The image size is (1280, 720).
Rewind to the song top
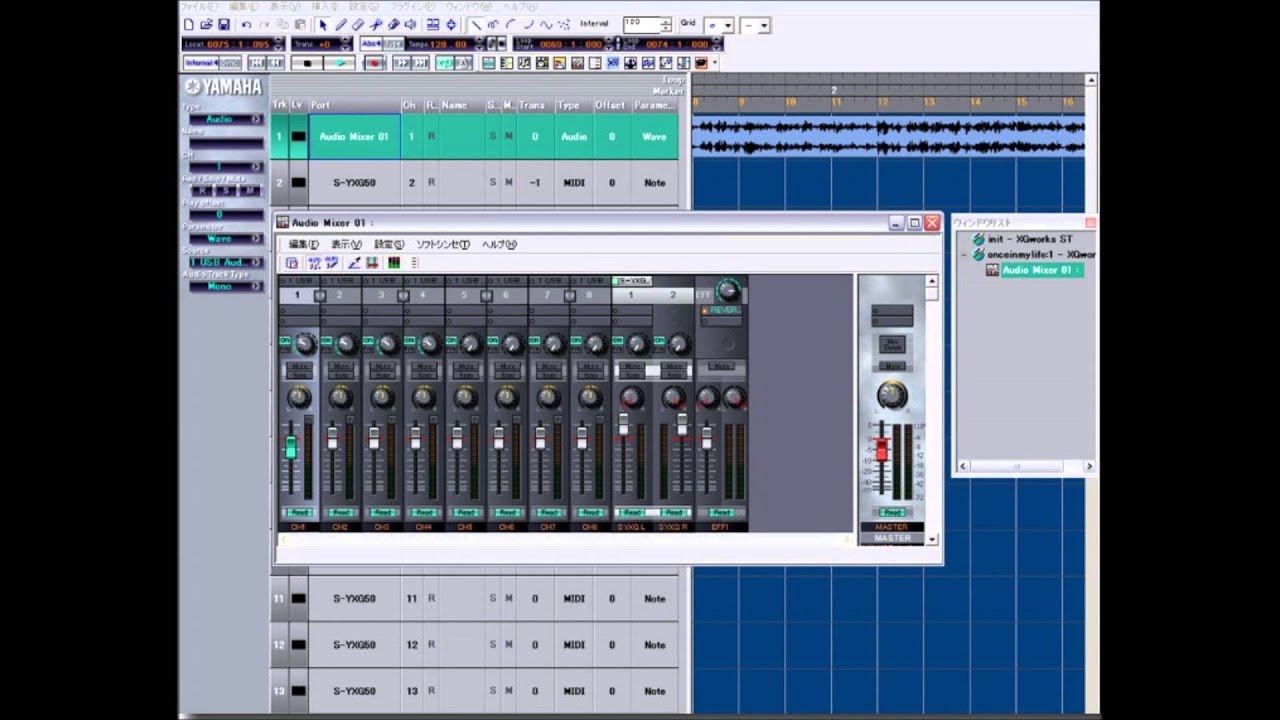click(x=256, y=62)
